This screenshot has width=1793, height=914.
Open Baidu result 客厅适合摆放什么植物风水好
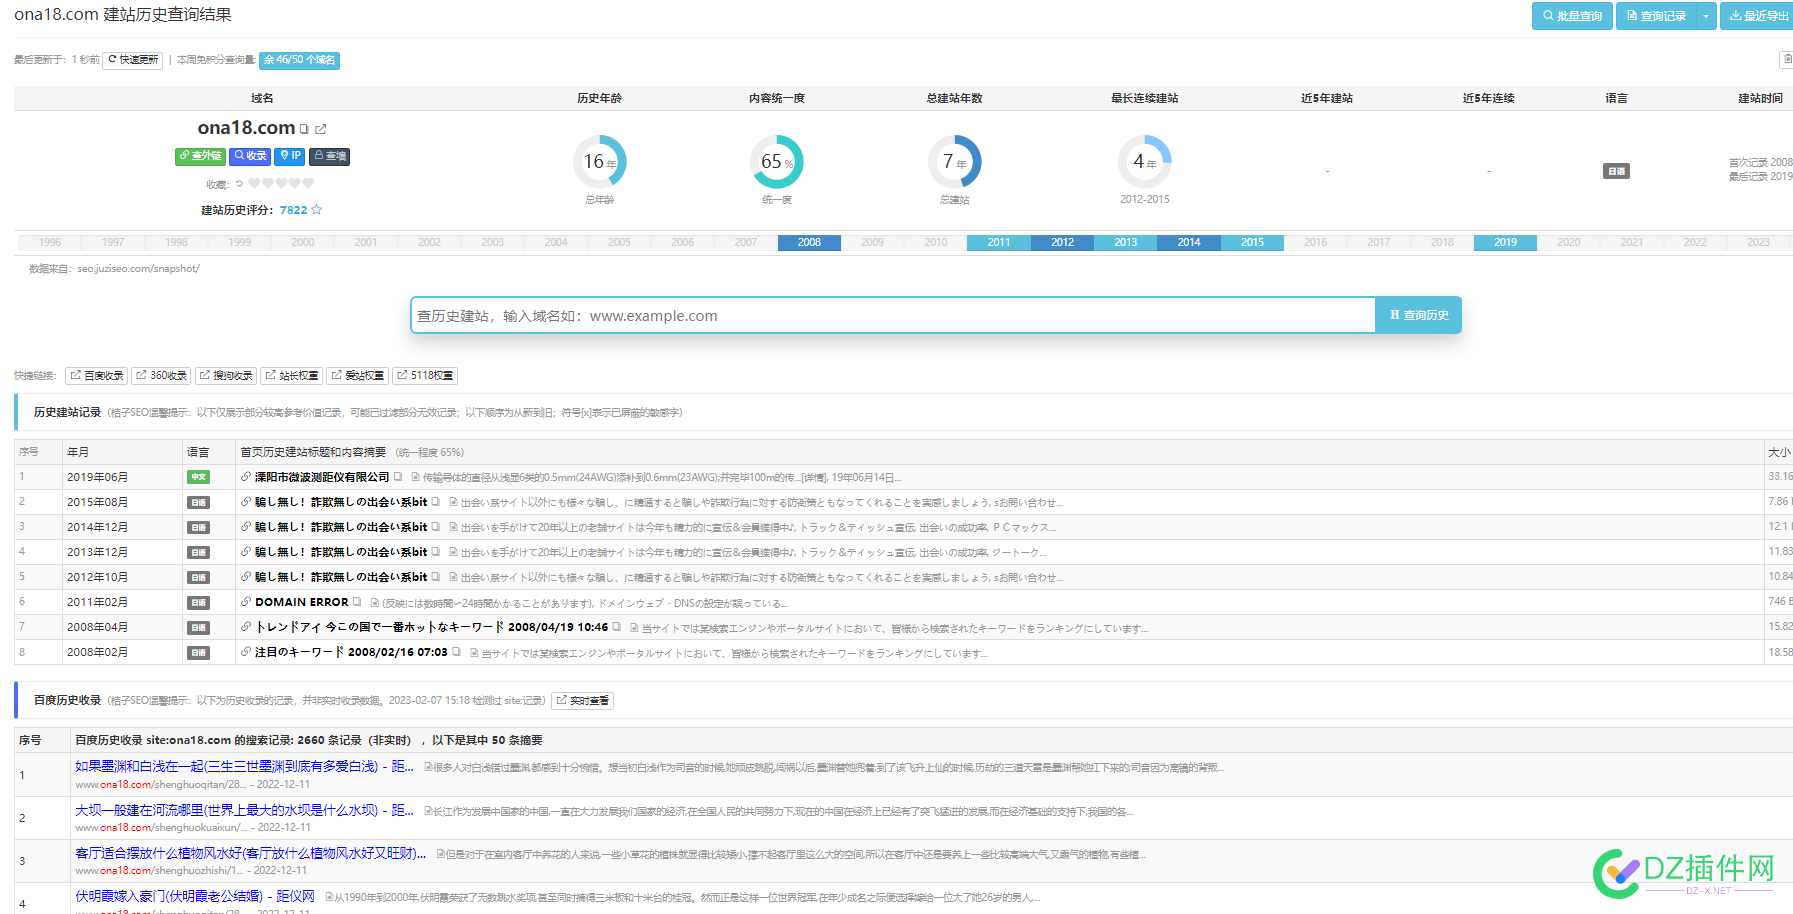(x=251, y=853)
